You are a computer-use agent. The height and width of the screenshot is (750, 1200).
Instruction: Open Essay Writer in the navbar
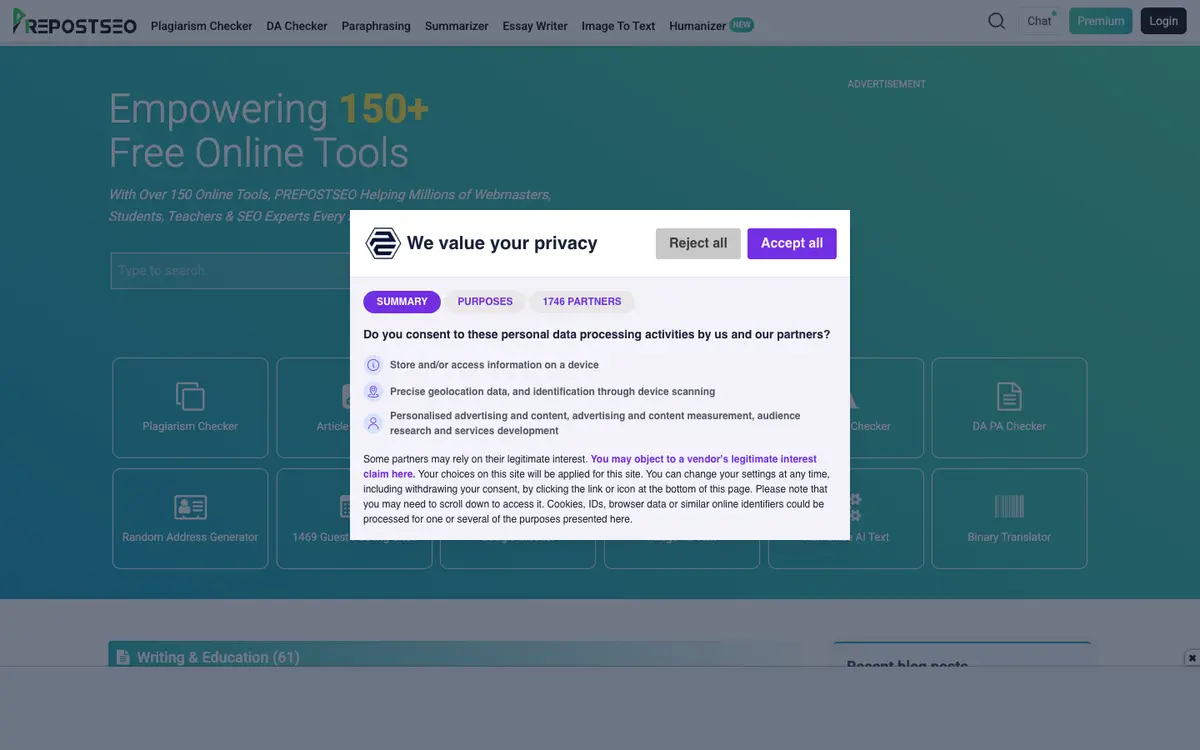[535, 26]
